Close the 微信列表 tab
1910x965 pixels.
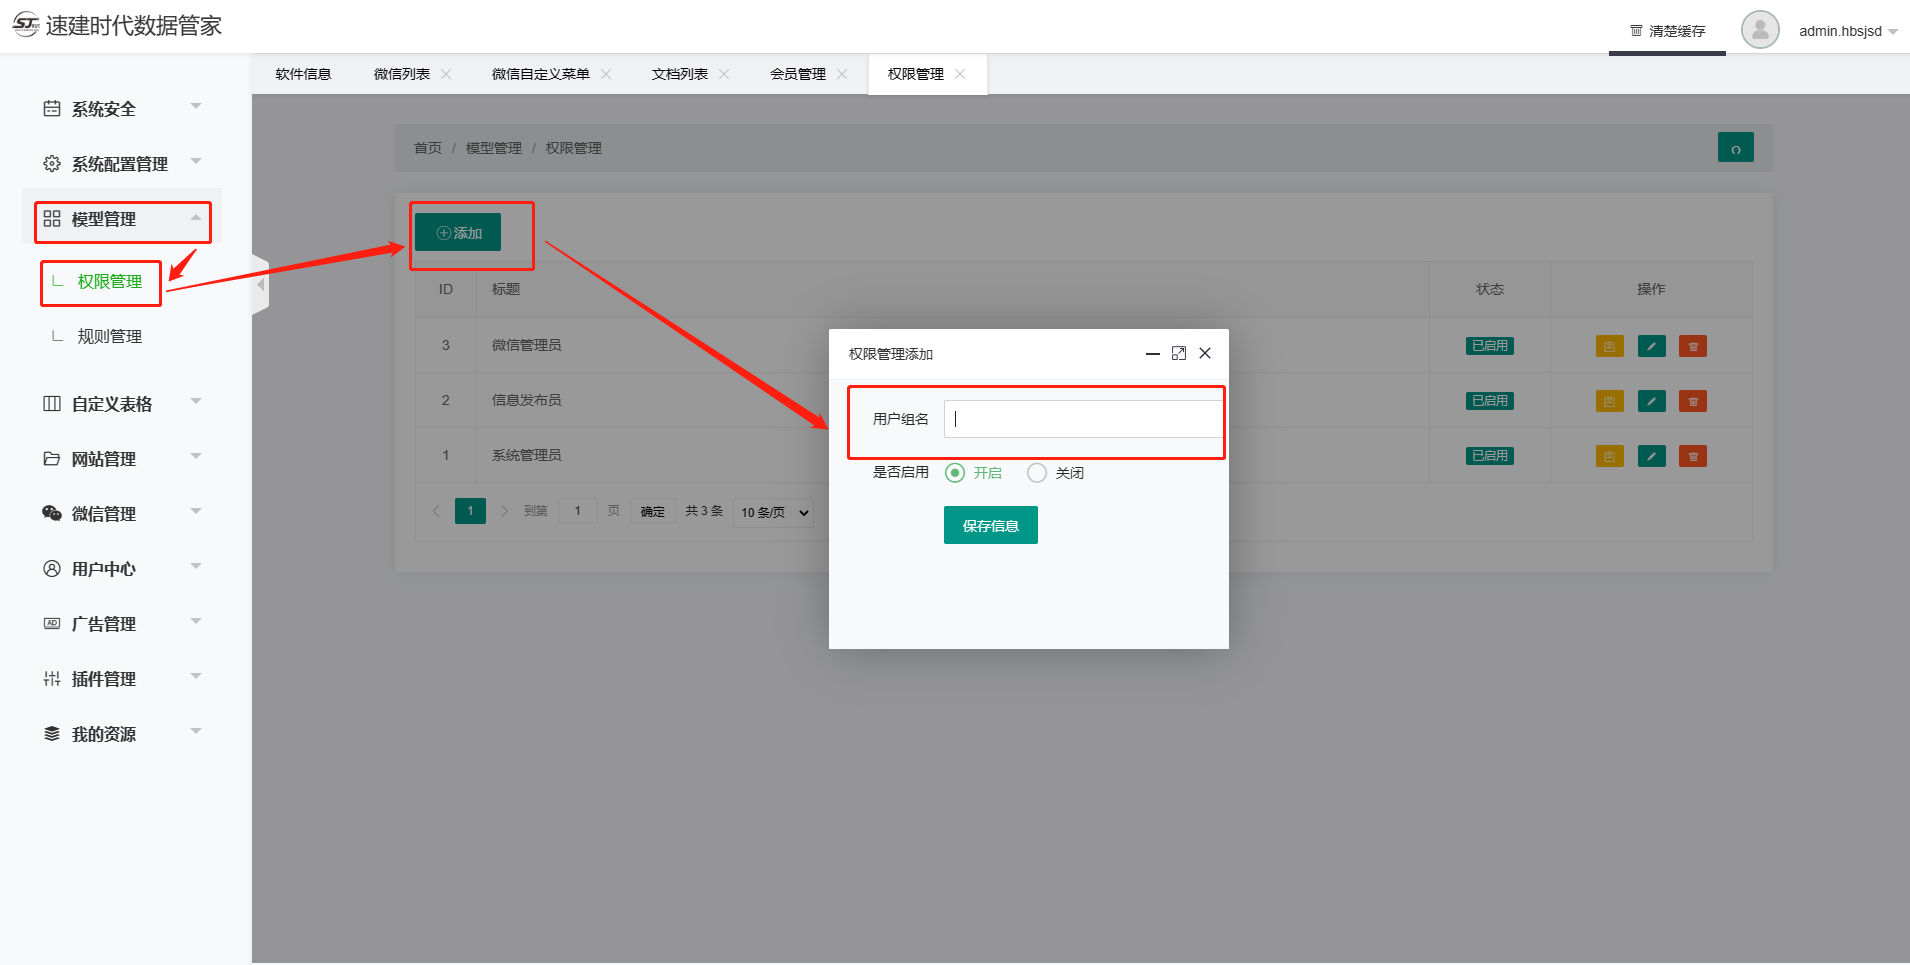(446, 74)
